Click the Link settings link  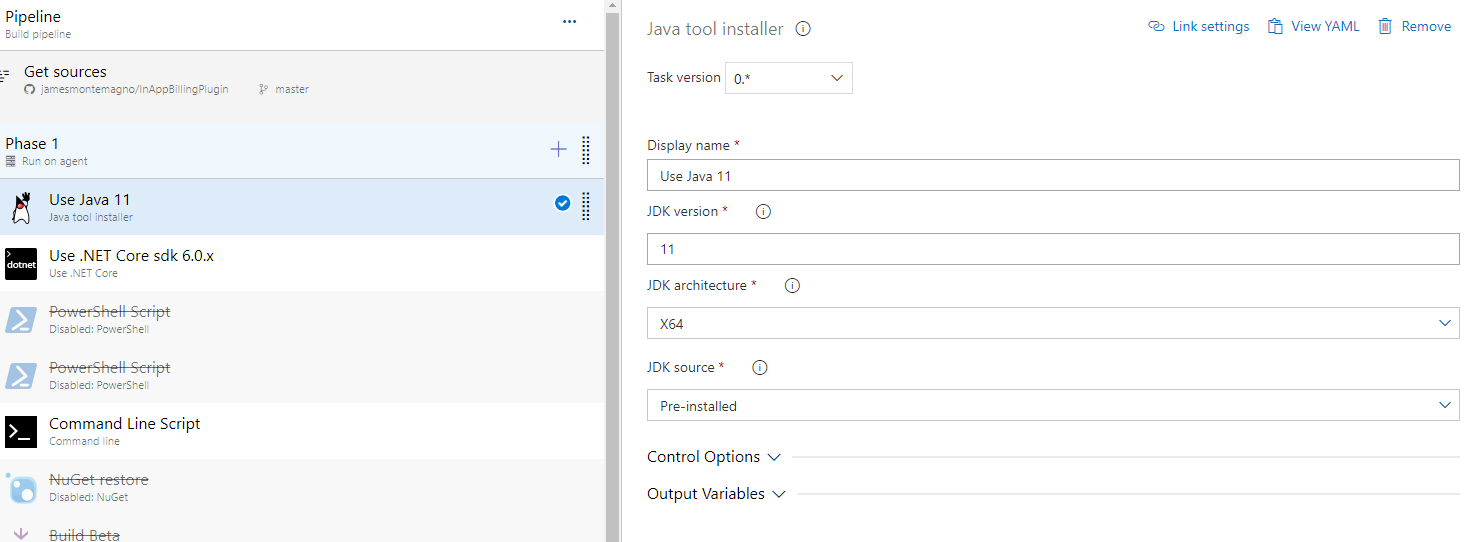pyautogui.click(x=1199, y=27)
